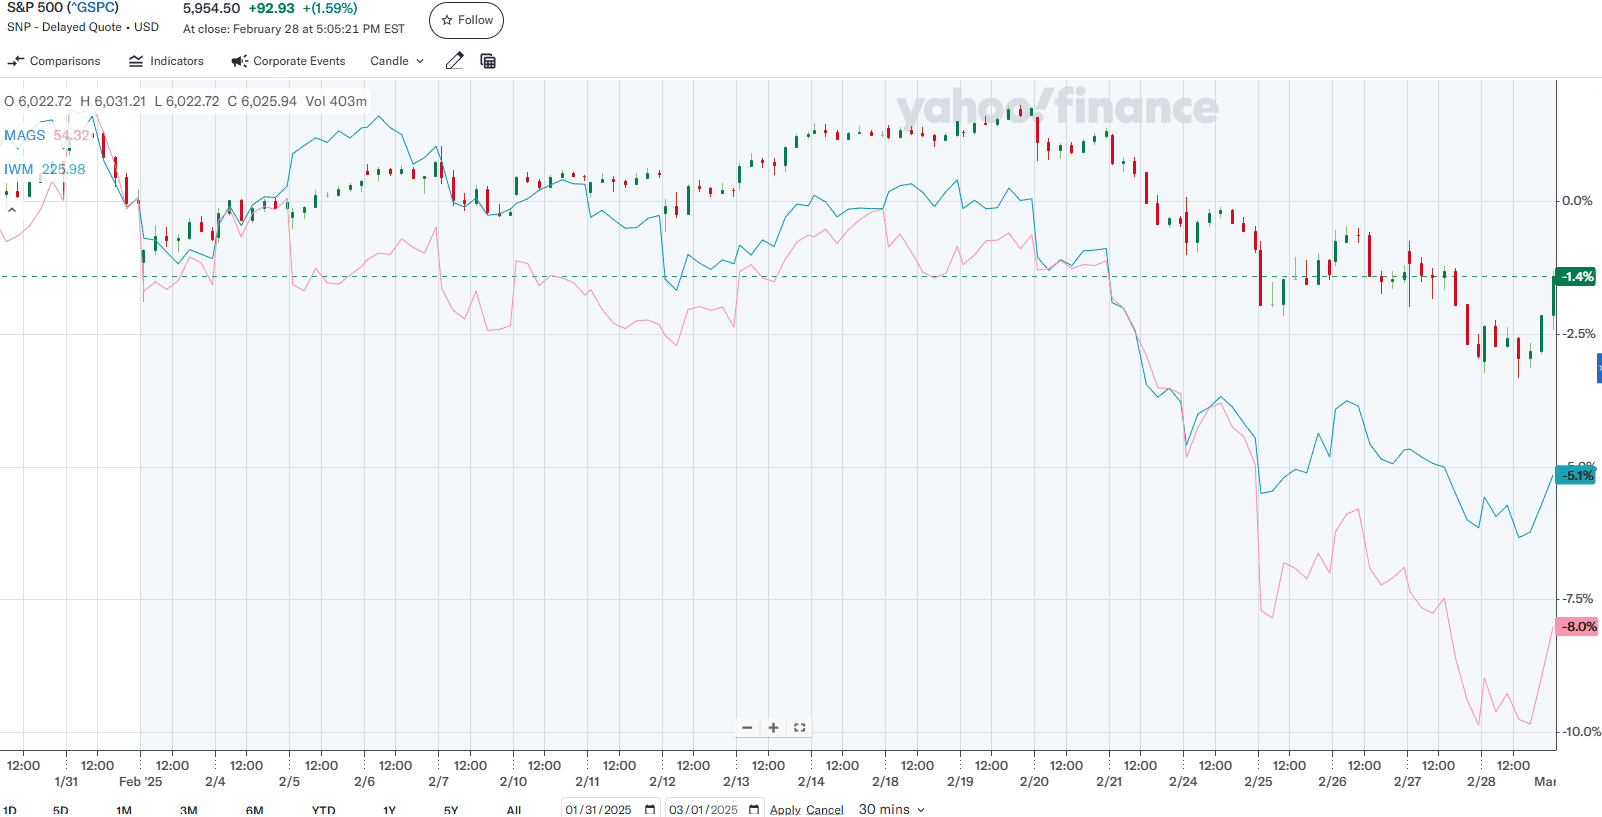The height and width of the screenshot is (817, 1602).
Task: Zoom in the chart with plus
Action: coord(773,728)
